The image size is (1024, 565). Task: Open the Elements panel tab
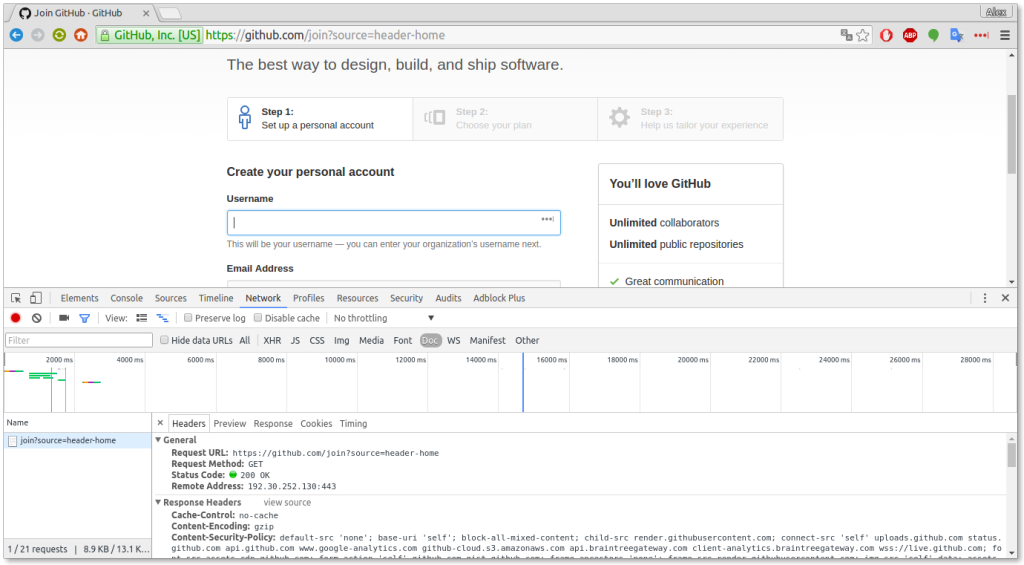pyautogui.click(x=80, y=298)
